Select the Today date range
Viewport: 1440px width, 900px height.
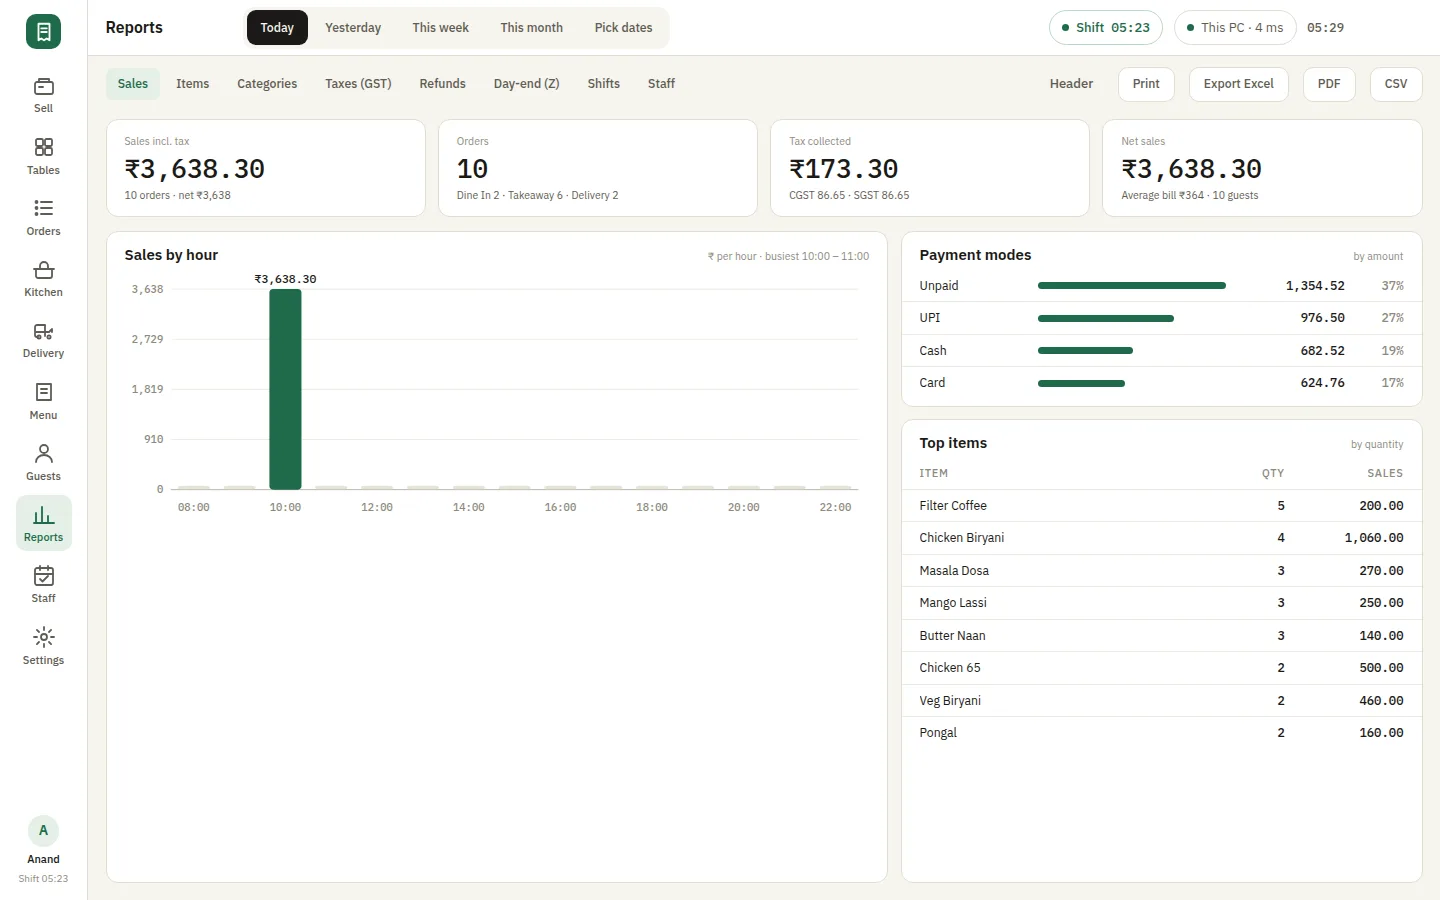click(277, 28)
